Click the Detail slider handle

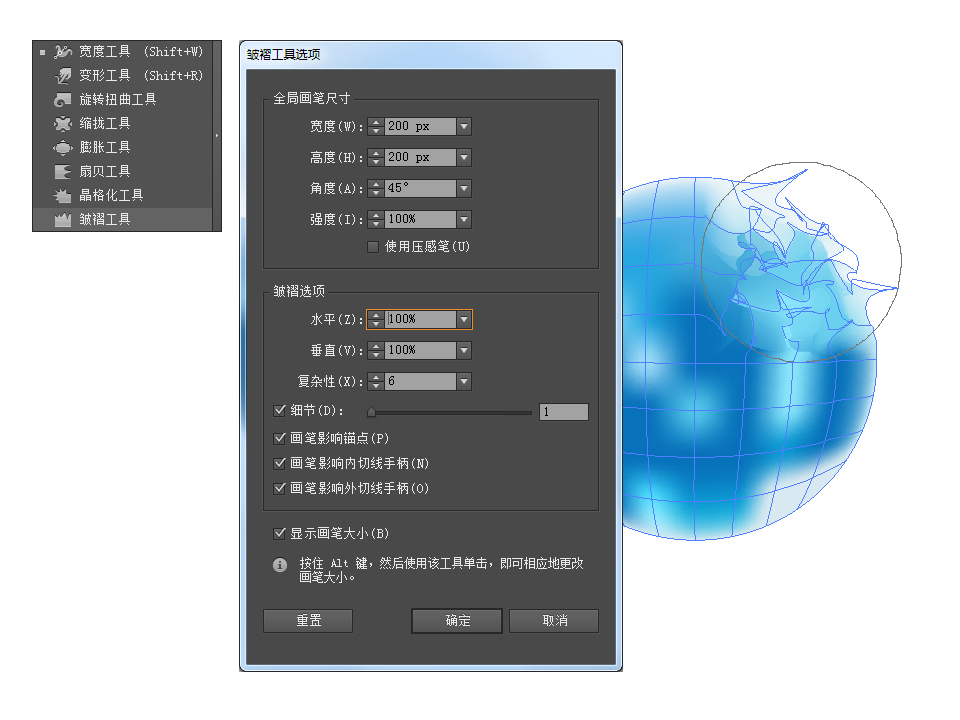(371, 411)
